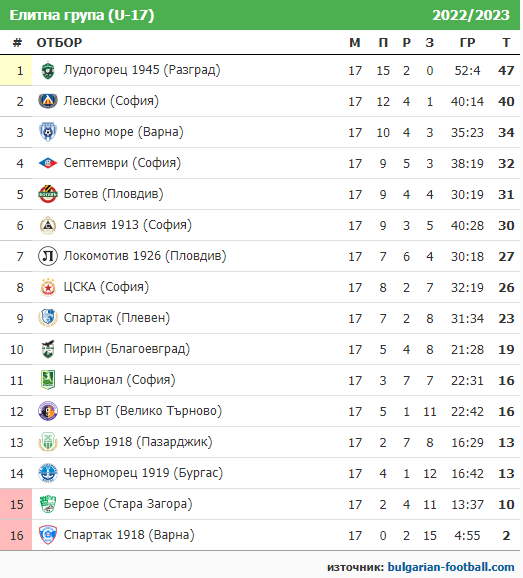Click the Levski Sofia club crest
Image resolution: width=523 pixels, height=578 pixels.
(x=48, y=101)
